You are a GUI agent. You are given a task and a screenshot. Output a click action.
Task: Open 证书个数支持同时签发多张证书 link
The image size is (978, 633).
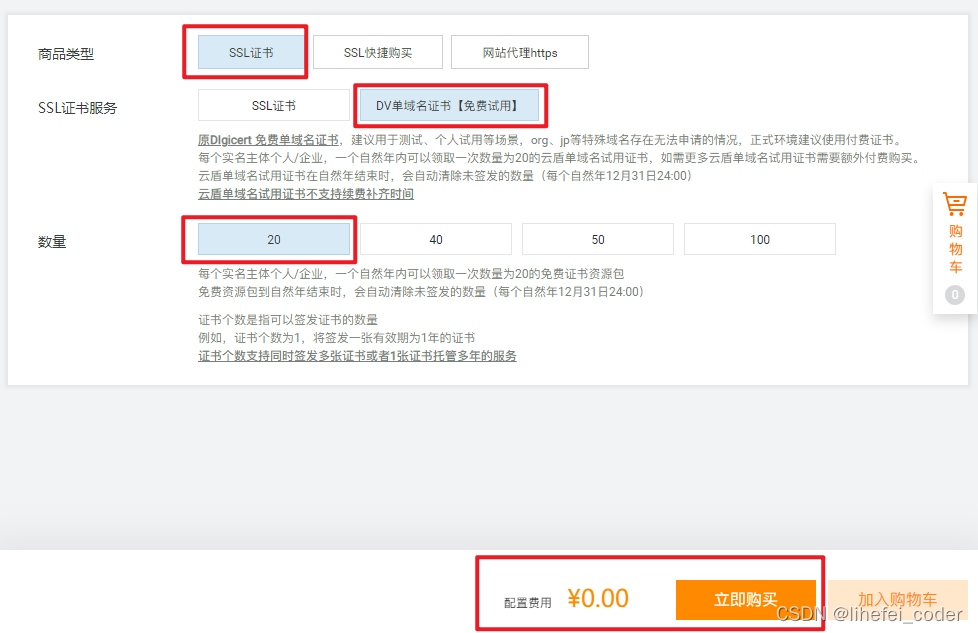point(357,355)
